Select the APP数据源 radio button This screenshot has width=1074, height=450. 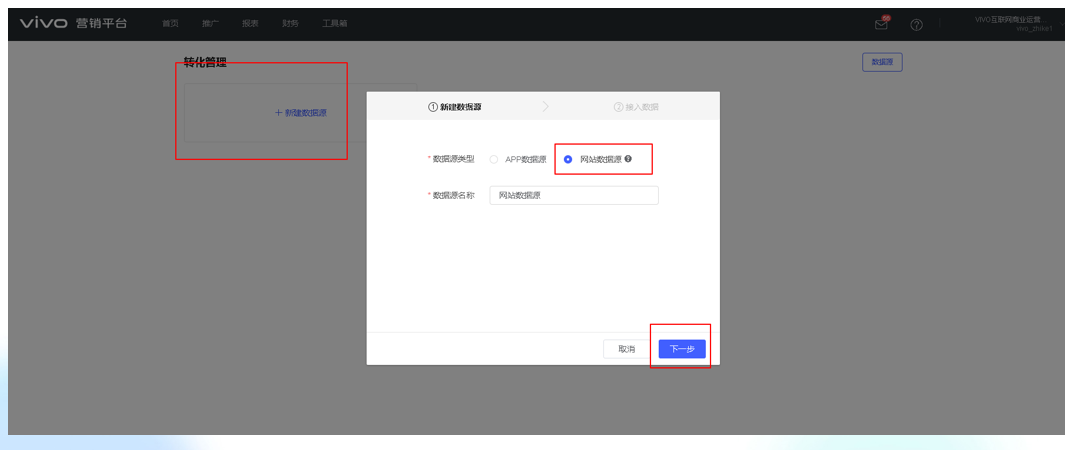point(494,159)
